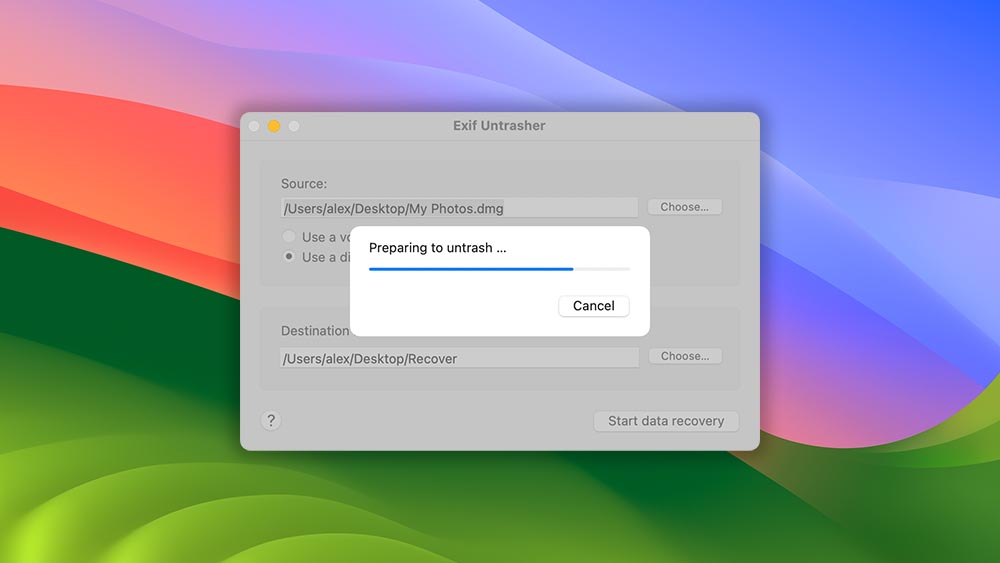Click the 'Preparing to untrash ...' text
Image resolution: width=1000 pixels, height=563 pixels.
click(438, 247)
